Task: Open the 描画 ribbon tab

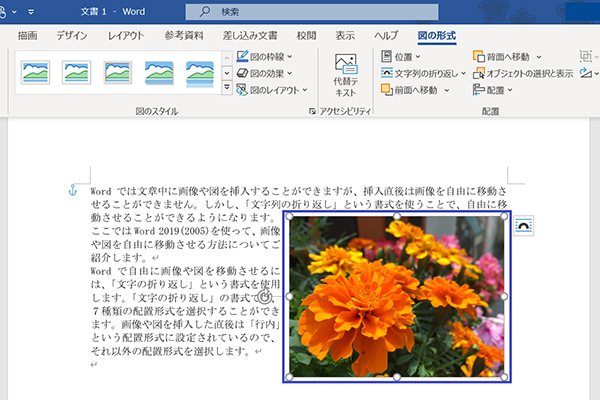Action: [x=27, y=36]
